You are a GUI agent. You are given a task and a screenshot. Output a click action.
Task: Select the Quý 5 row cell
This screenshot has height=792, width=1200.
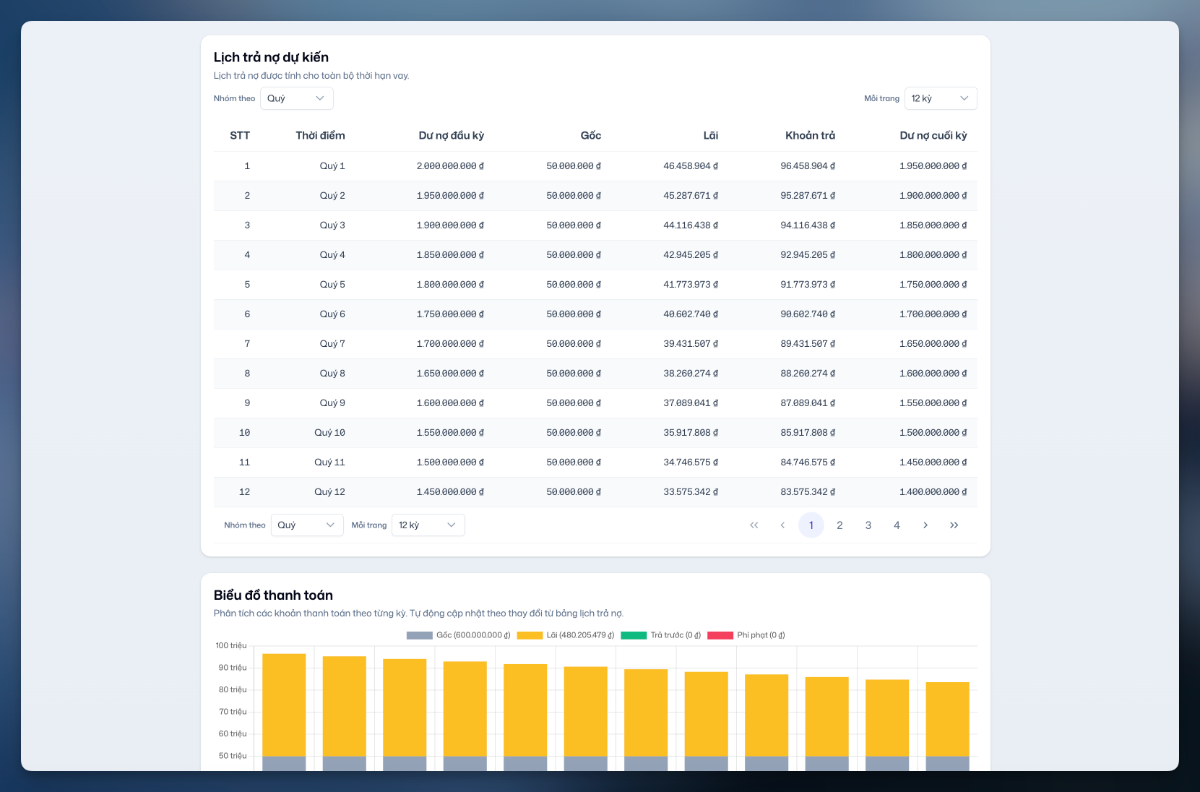tap(332, 285)
